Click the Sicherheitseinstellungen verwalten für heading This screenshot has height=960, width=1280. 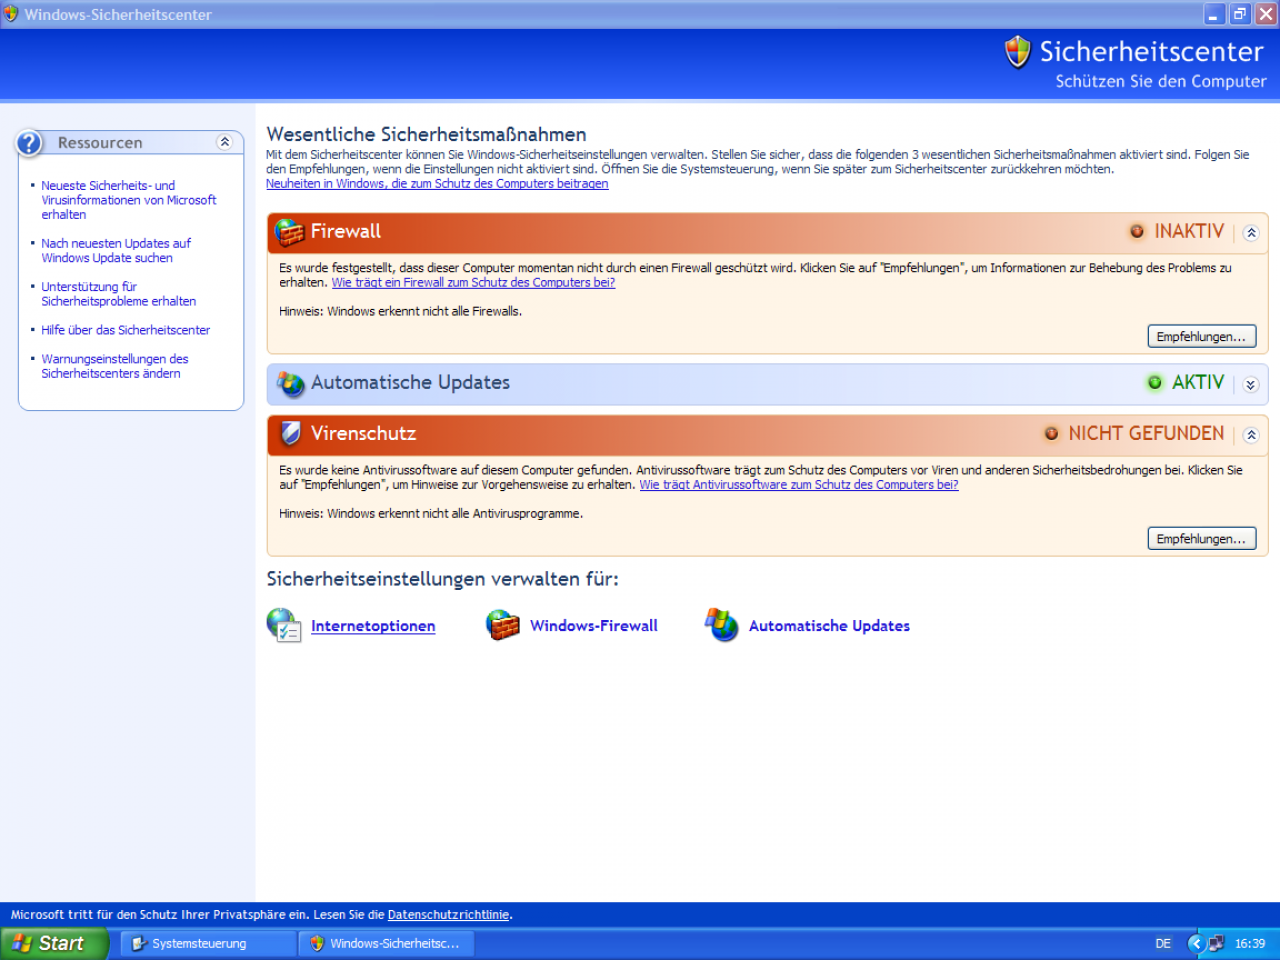442,579
